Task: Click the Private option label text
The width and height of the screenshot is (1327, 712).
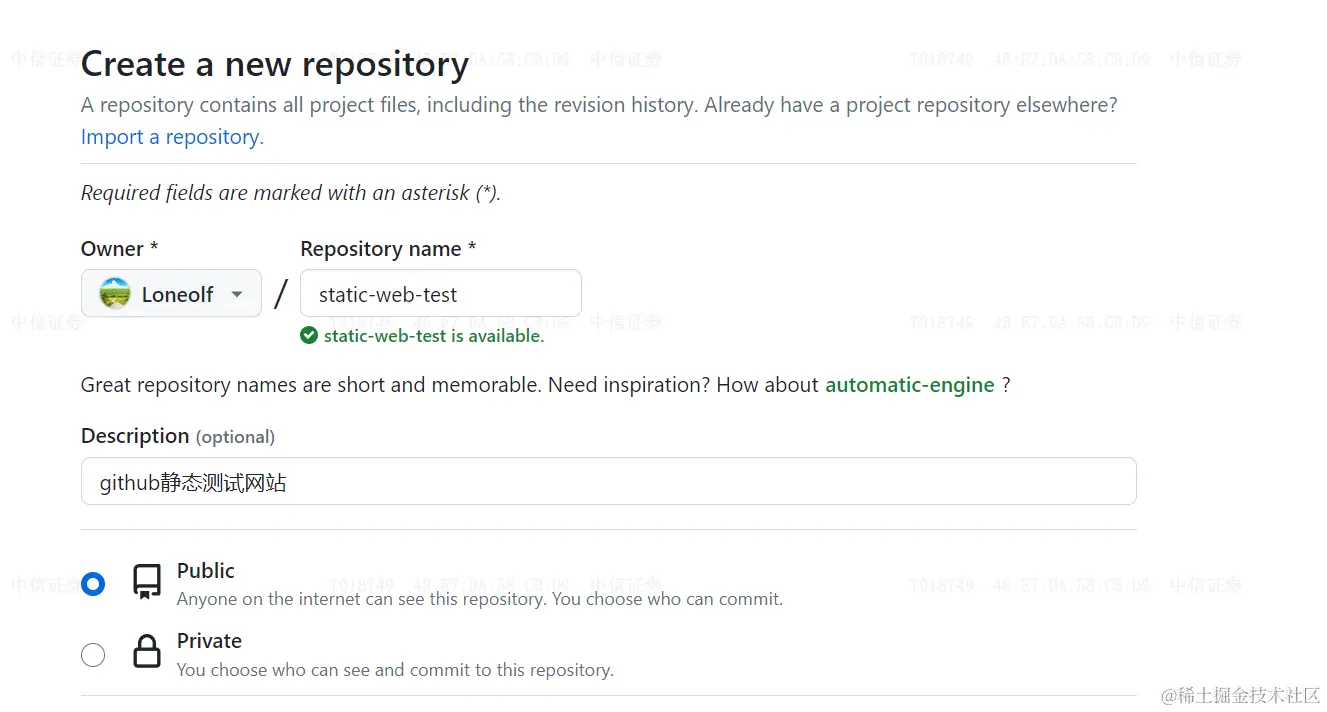Action: (x=209, y=641)
